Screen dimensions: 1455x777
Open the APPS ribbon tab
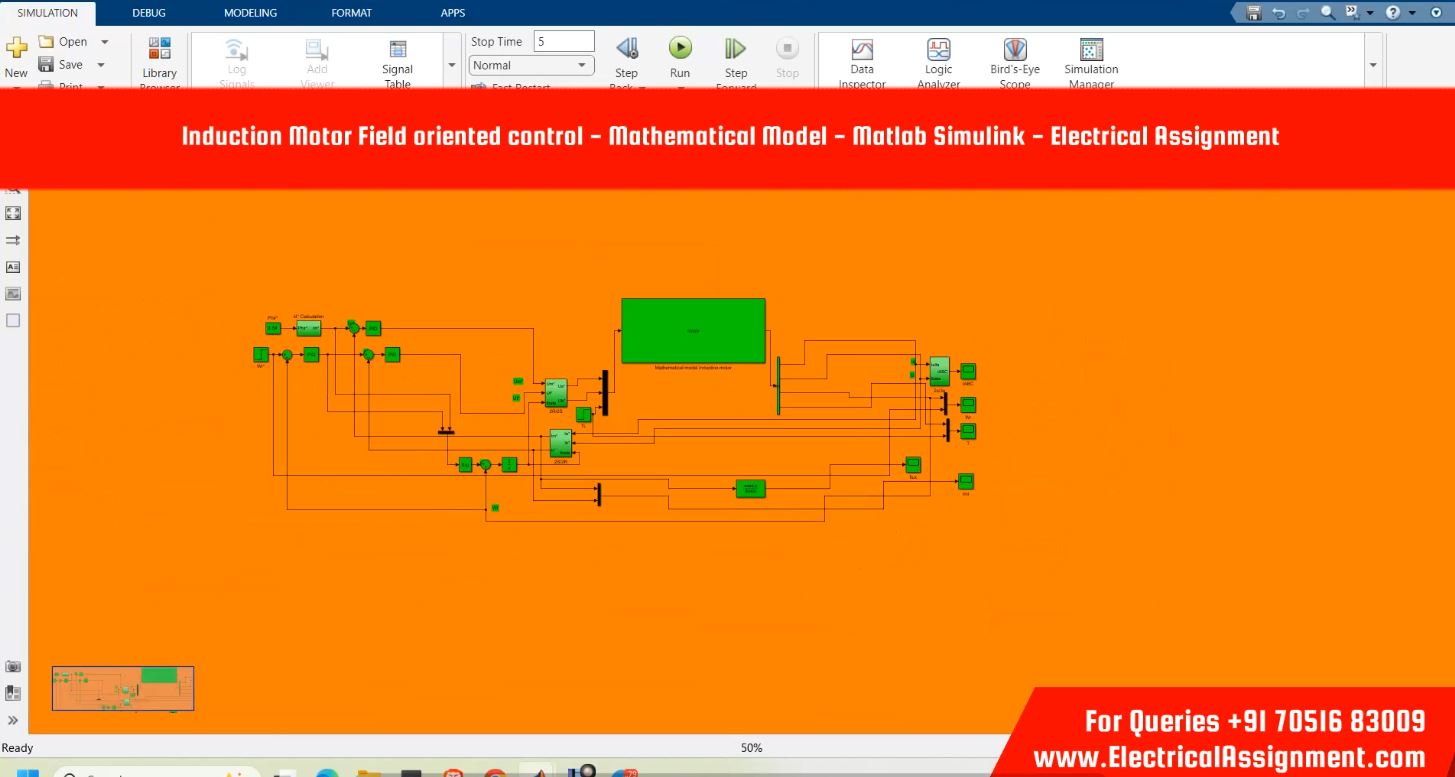pos(452,13)
